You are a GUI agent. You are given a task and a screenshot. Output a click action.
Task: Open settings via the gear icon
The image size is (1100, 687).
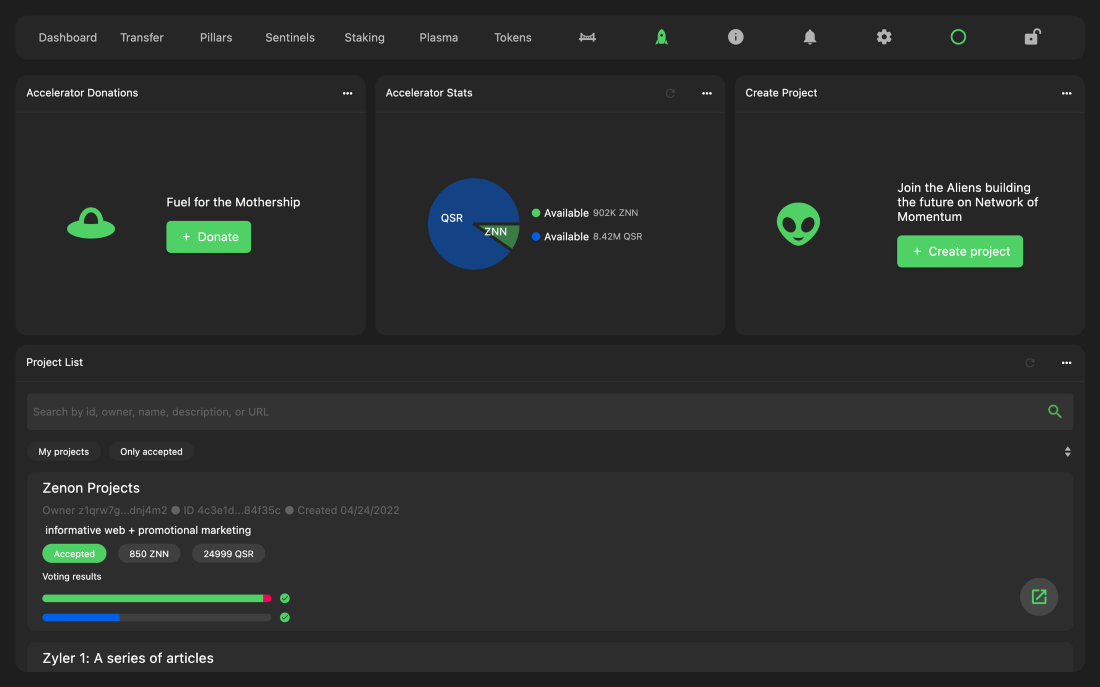pos(884,37)
